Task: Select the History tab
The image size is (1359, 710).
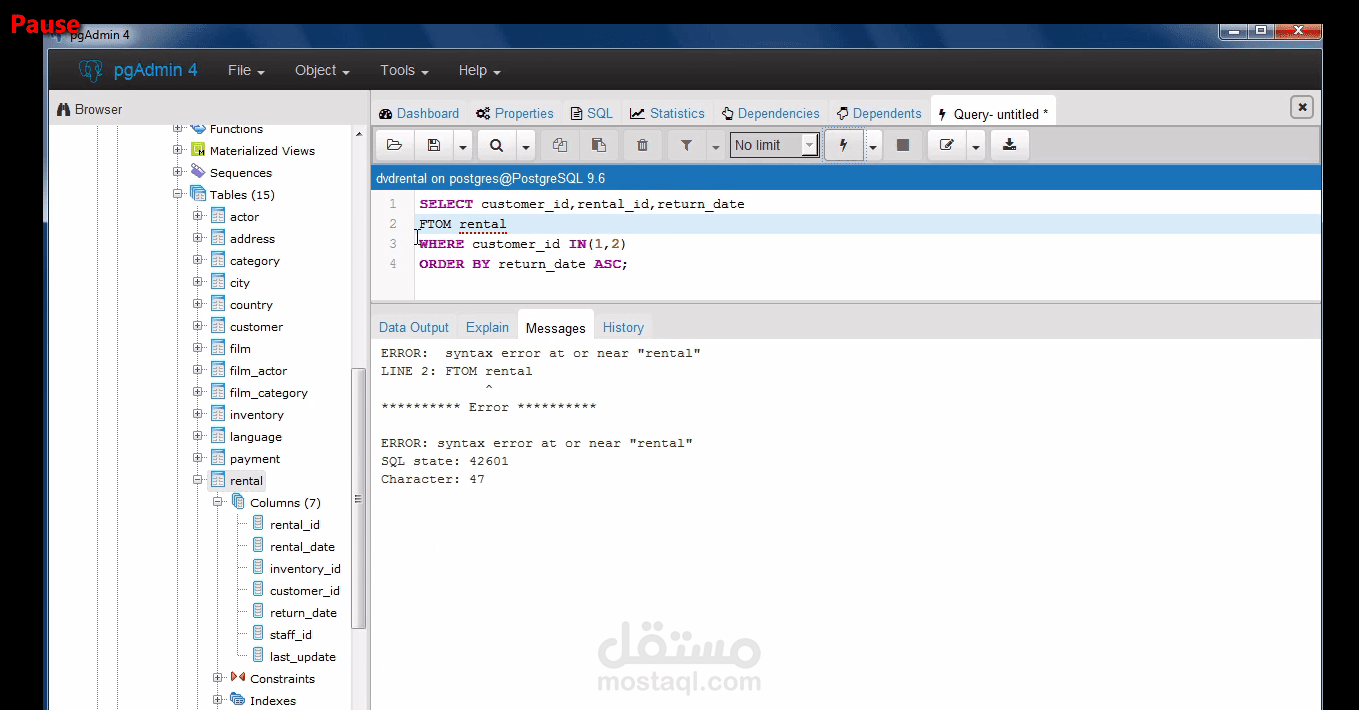Action: [623, 327]
